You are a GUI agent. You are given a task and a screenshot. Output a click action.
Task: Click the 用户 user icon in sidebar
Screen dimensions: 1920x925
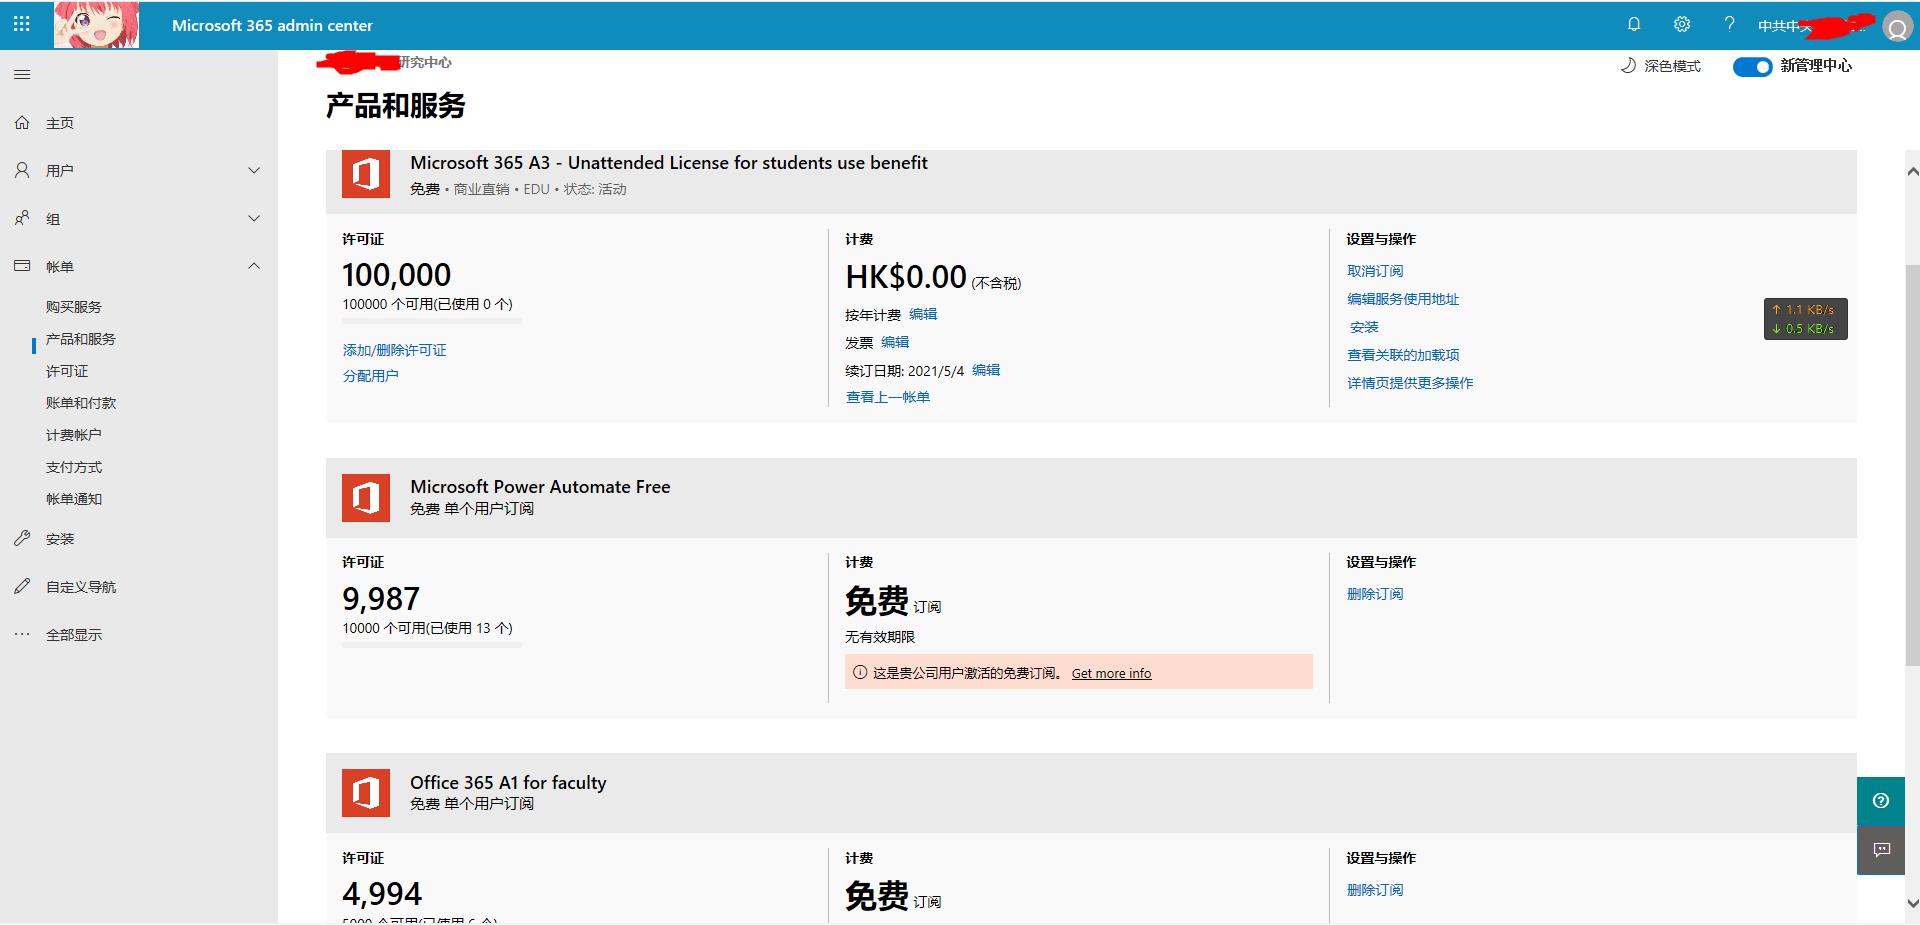pyautogui.click(x=22, y=170)
